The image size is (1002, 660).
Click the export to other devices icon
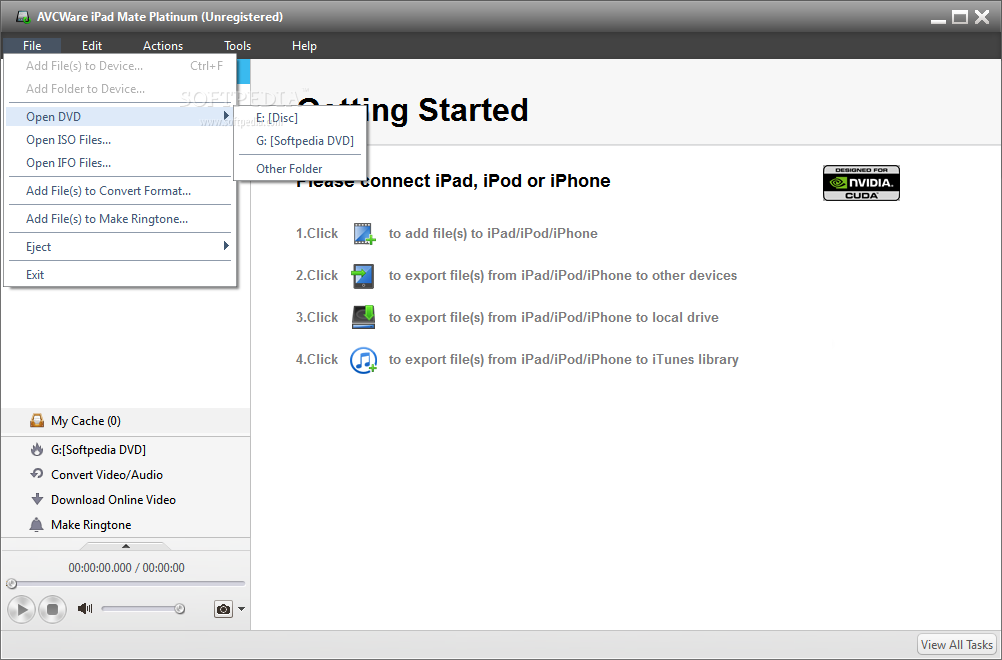(363, 276)
